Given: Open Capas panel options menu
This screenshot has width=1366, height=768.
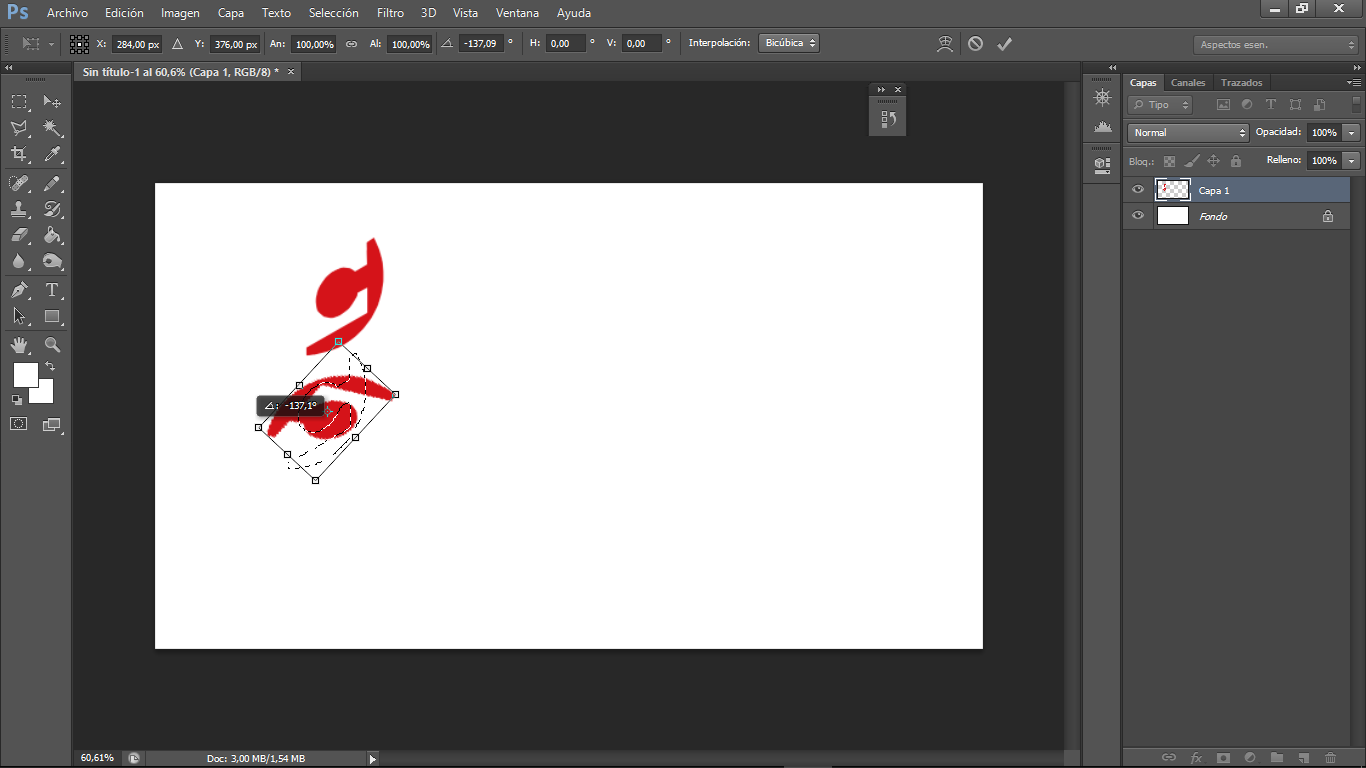Looking at the screenshot, I should pos(1354,82).
